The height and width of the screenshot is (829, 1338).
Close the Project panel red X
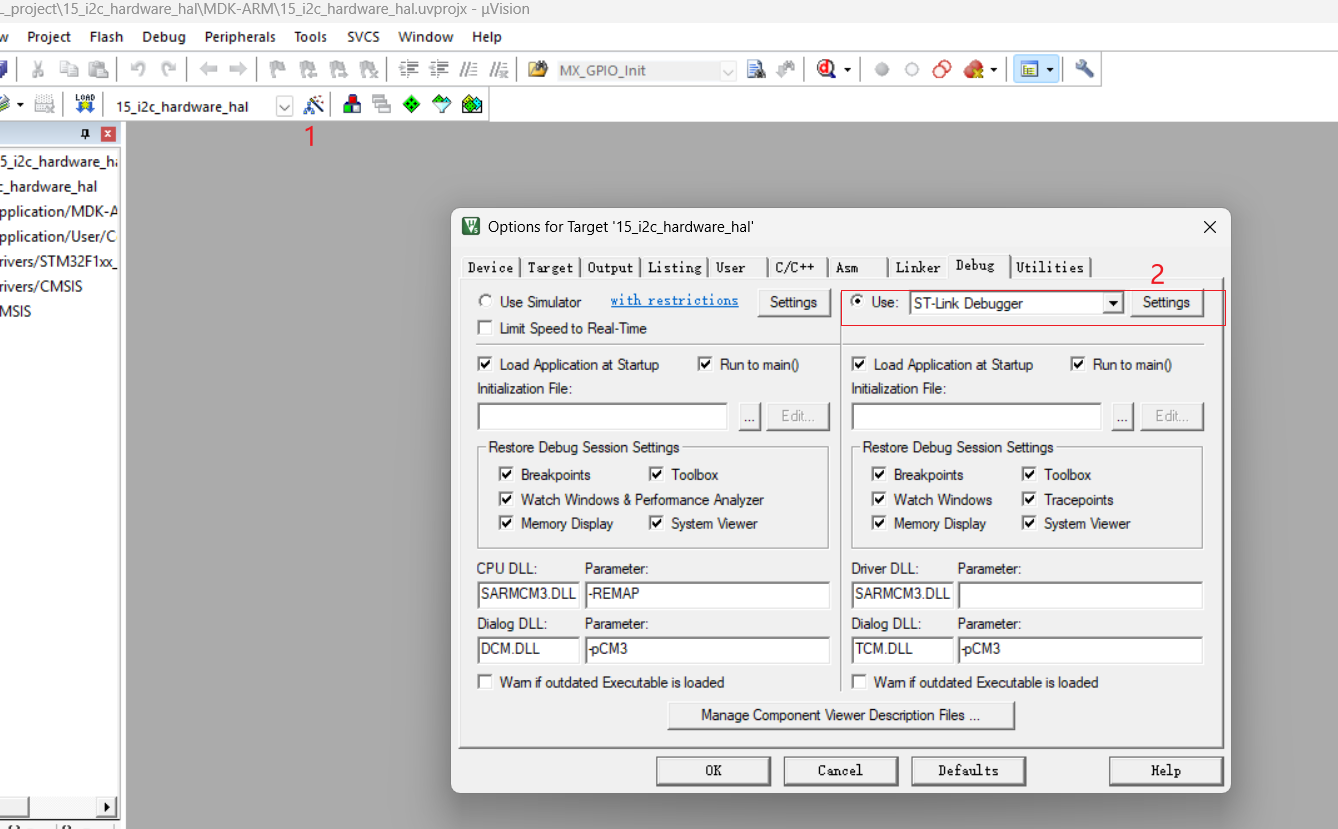coord(108,134)
